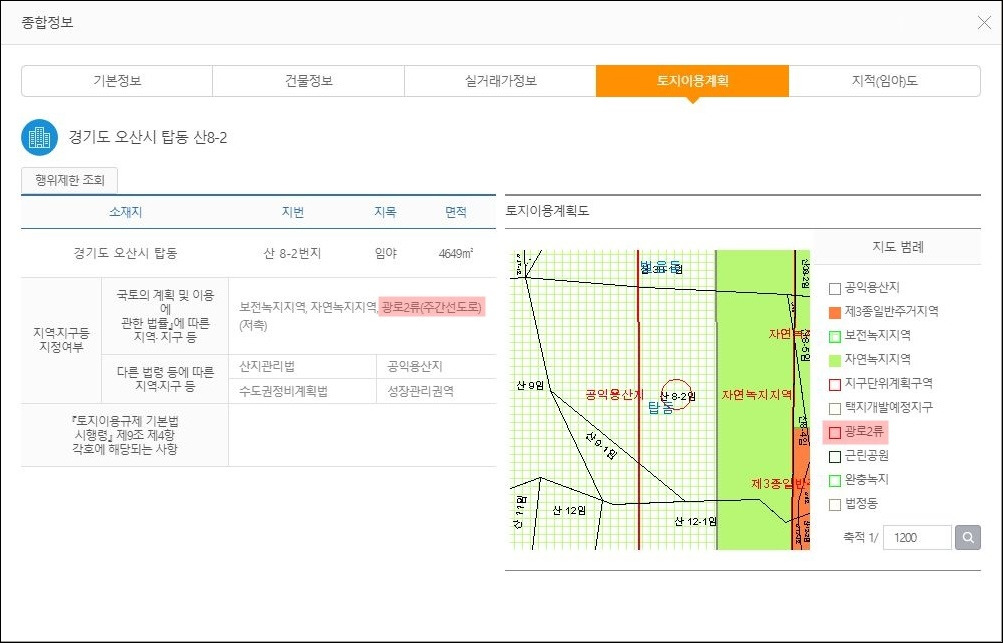This screenshot has height=643, width=1003.
Task: Click the 산 12임 parcel on map
Action: tap(569, 511)
